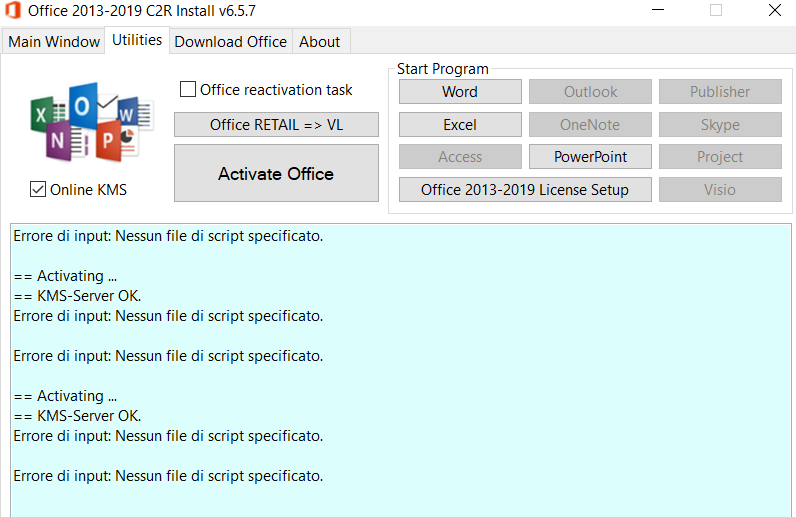
Task: Open the Download Office tab
Action: pyautogui.click(x=230, y=42)
